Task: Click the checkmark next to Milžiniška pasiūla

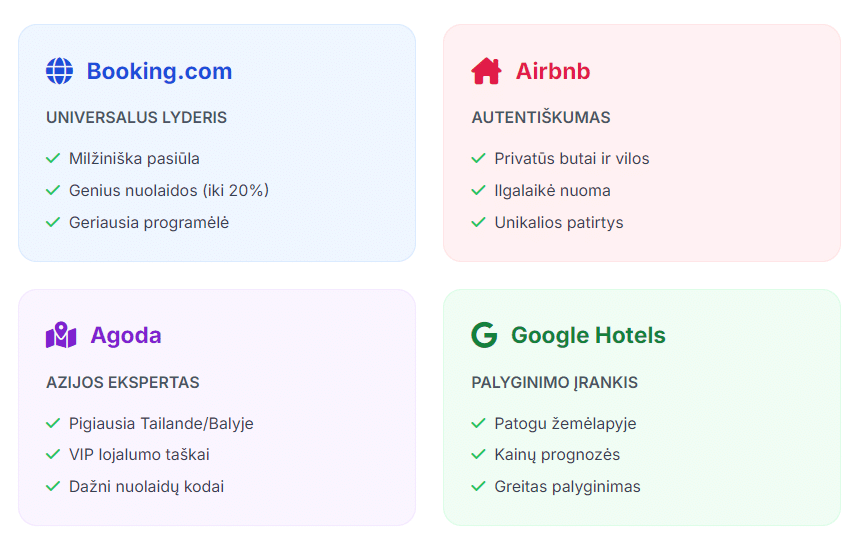Action: tap(53, 159)
